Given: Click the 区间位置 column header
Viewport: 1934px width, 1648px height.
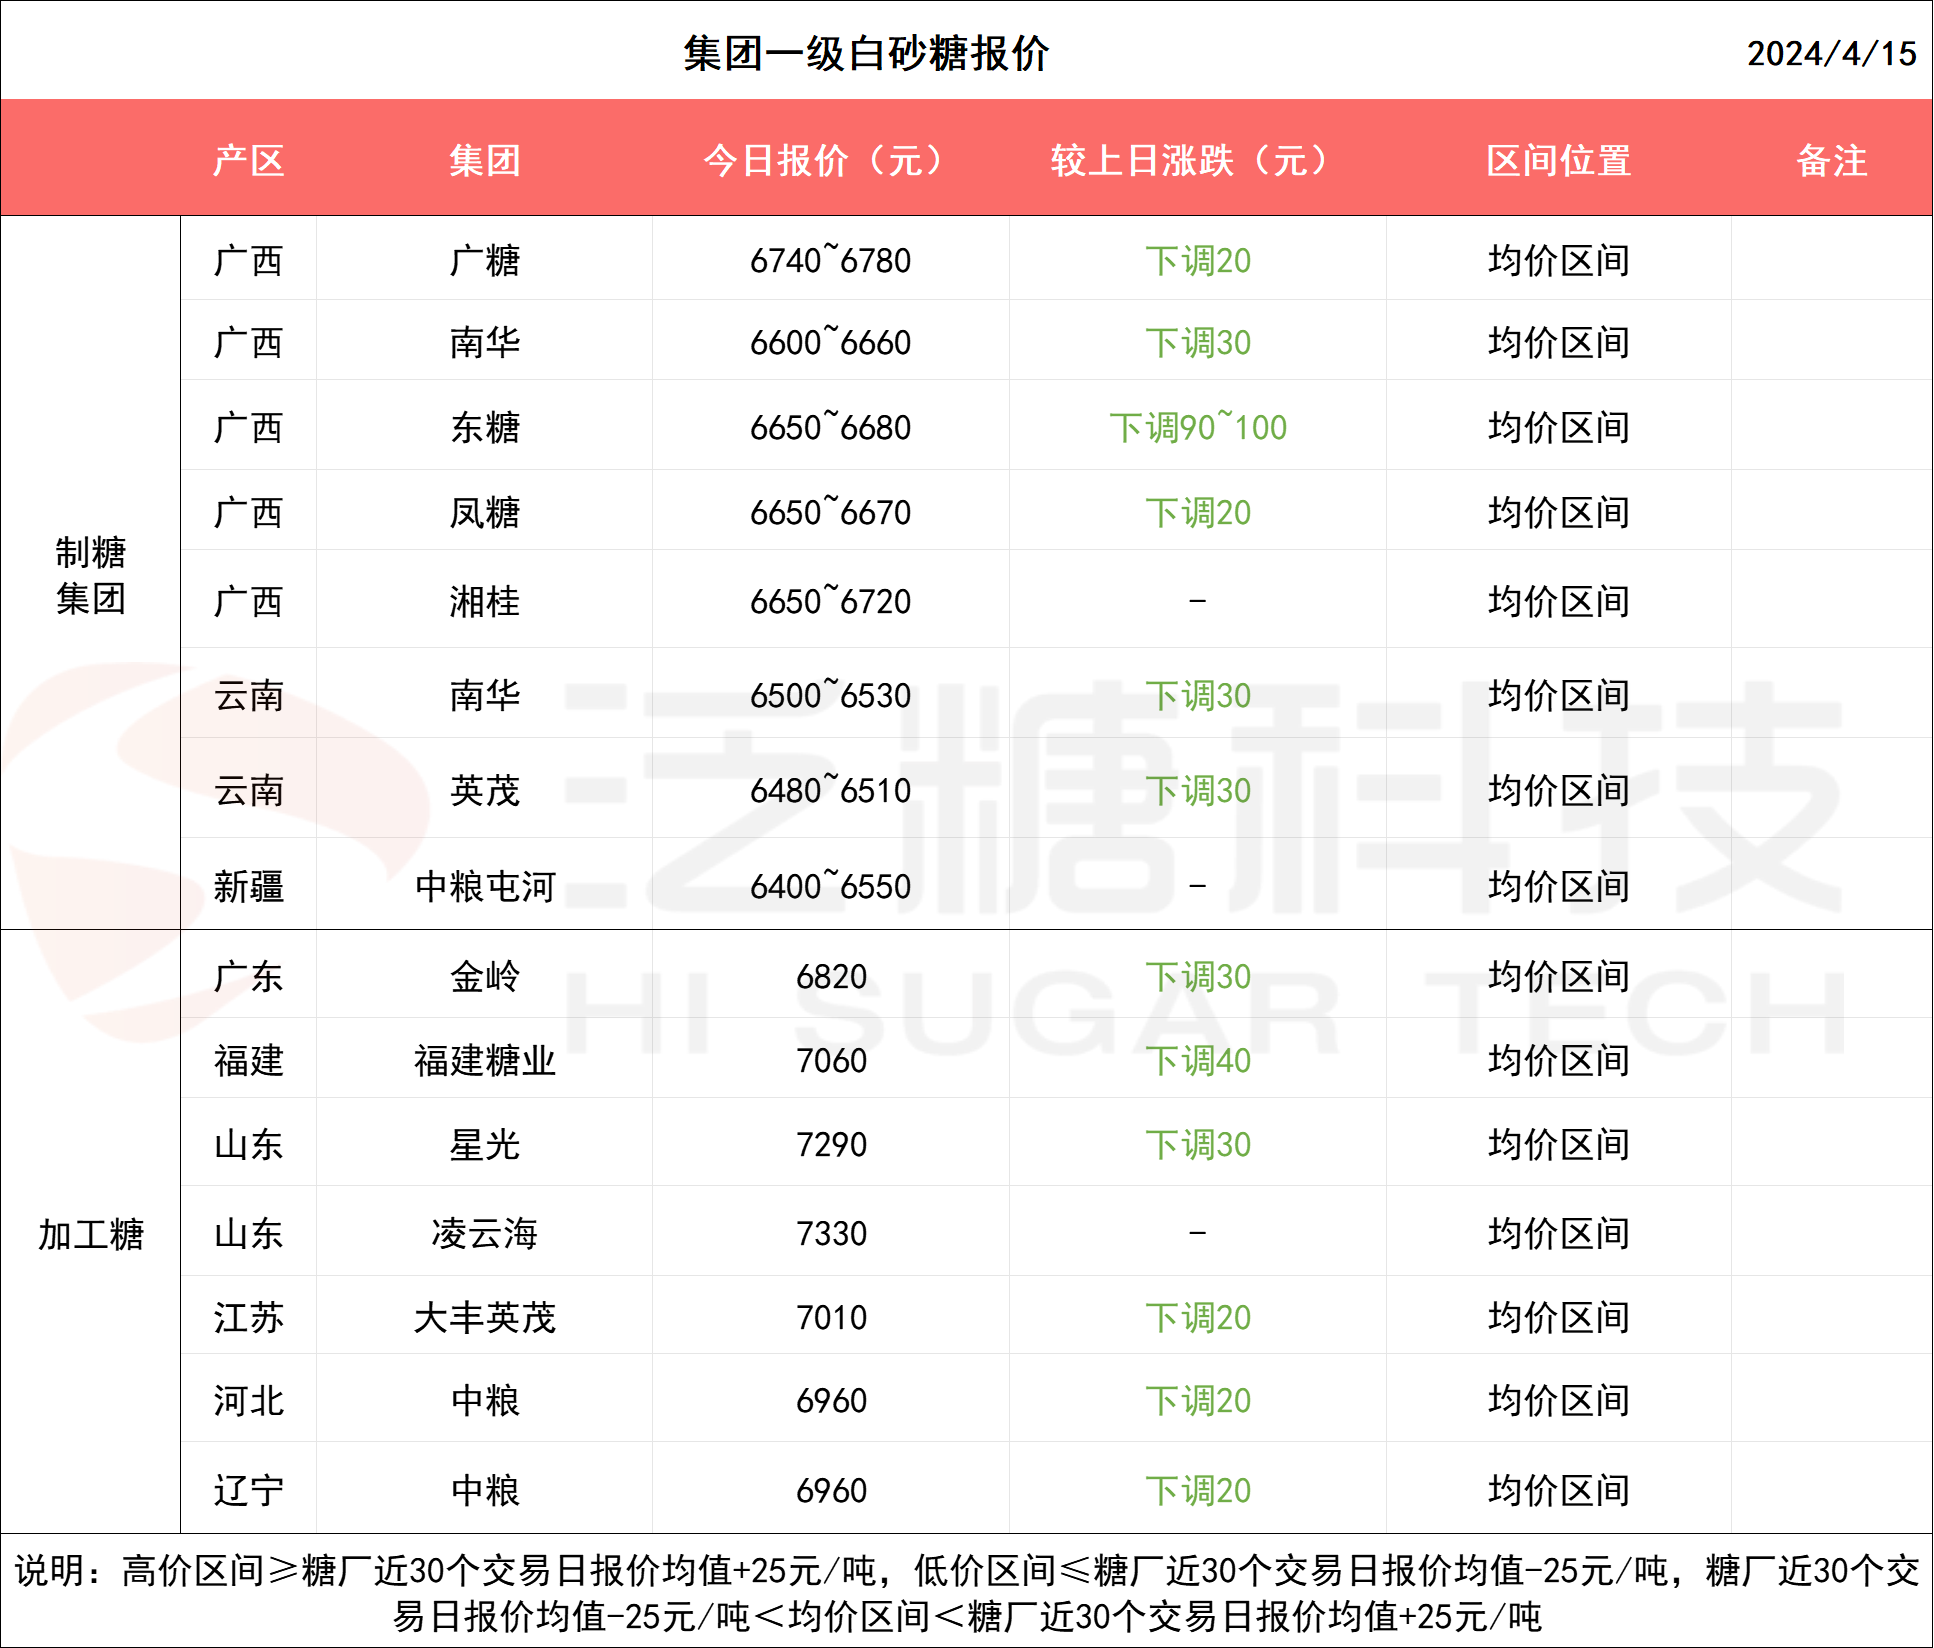Looking at the screenshot, I should (1558, 160).
